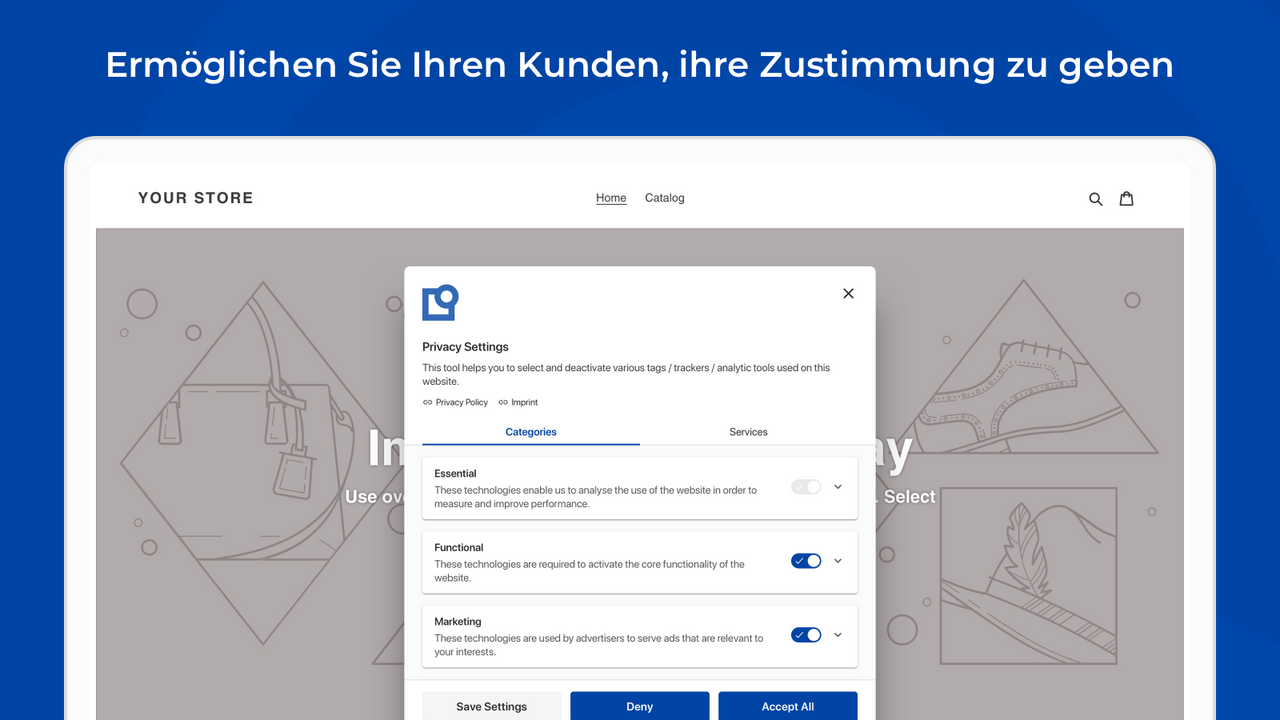Click the tool description mentioning tags / trackers
This screenshot has height=720, width=1280.
point(626,374)
